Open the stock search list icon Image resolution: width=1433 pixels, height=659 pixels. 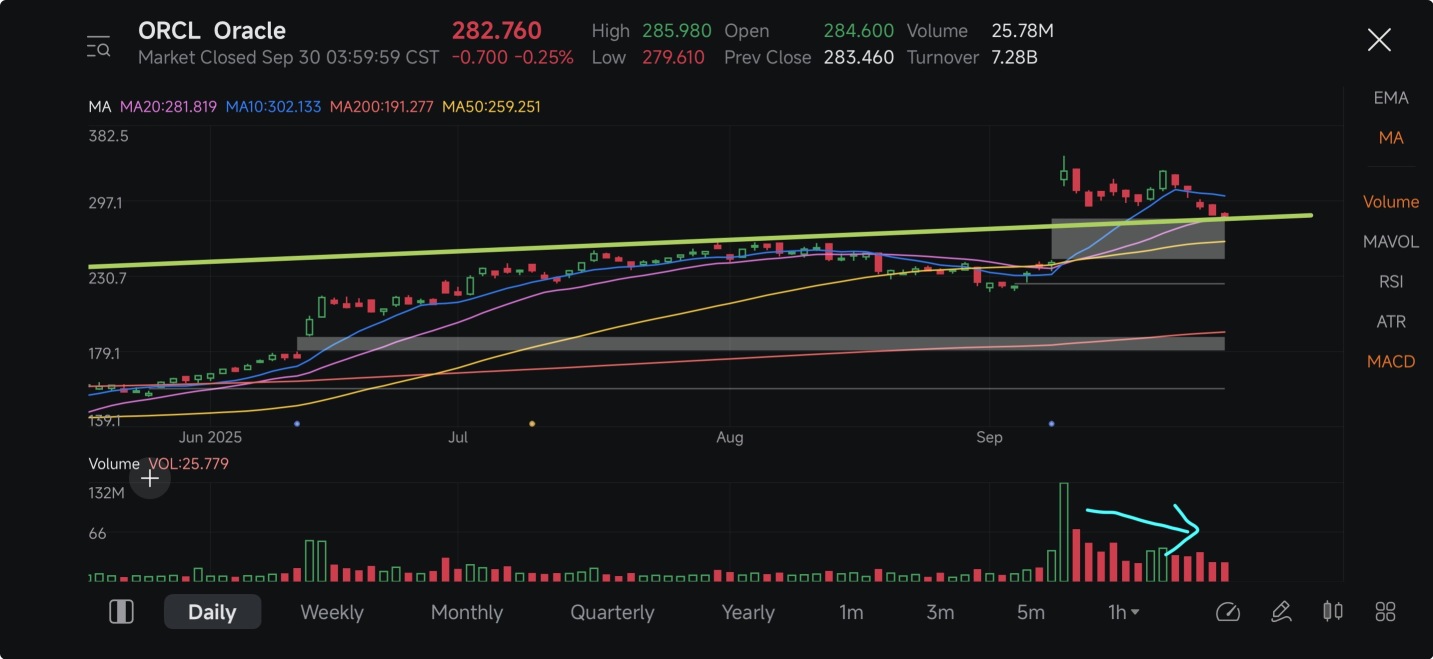point(98,45)
